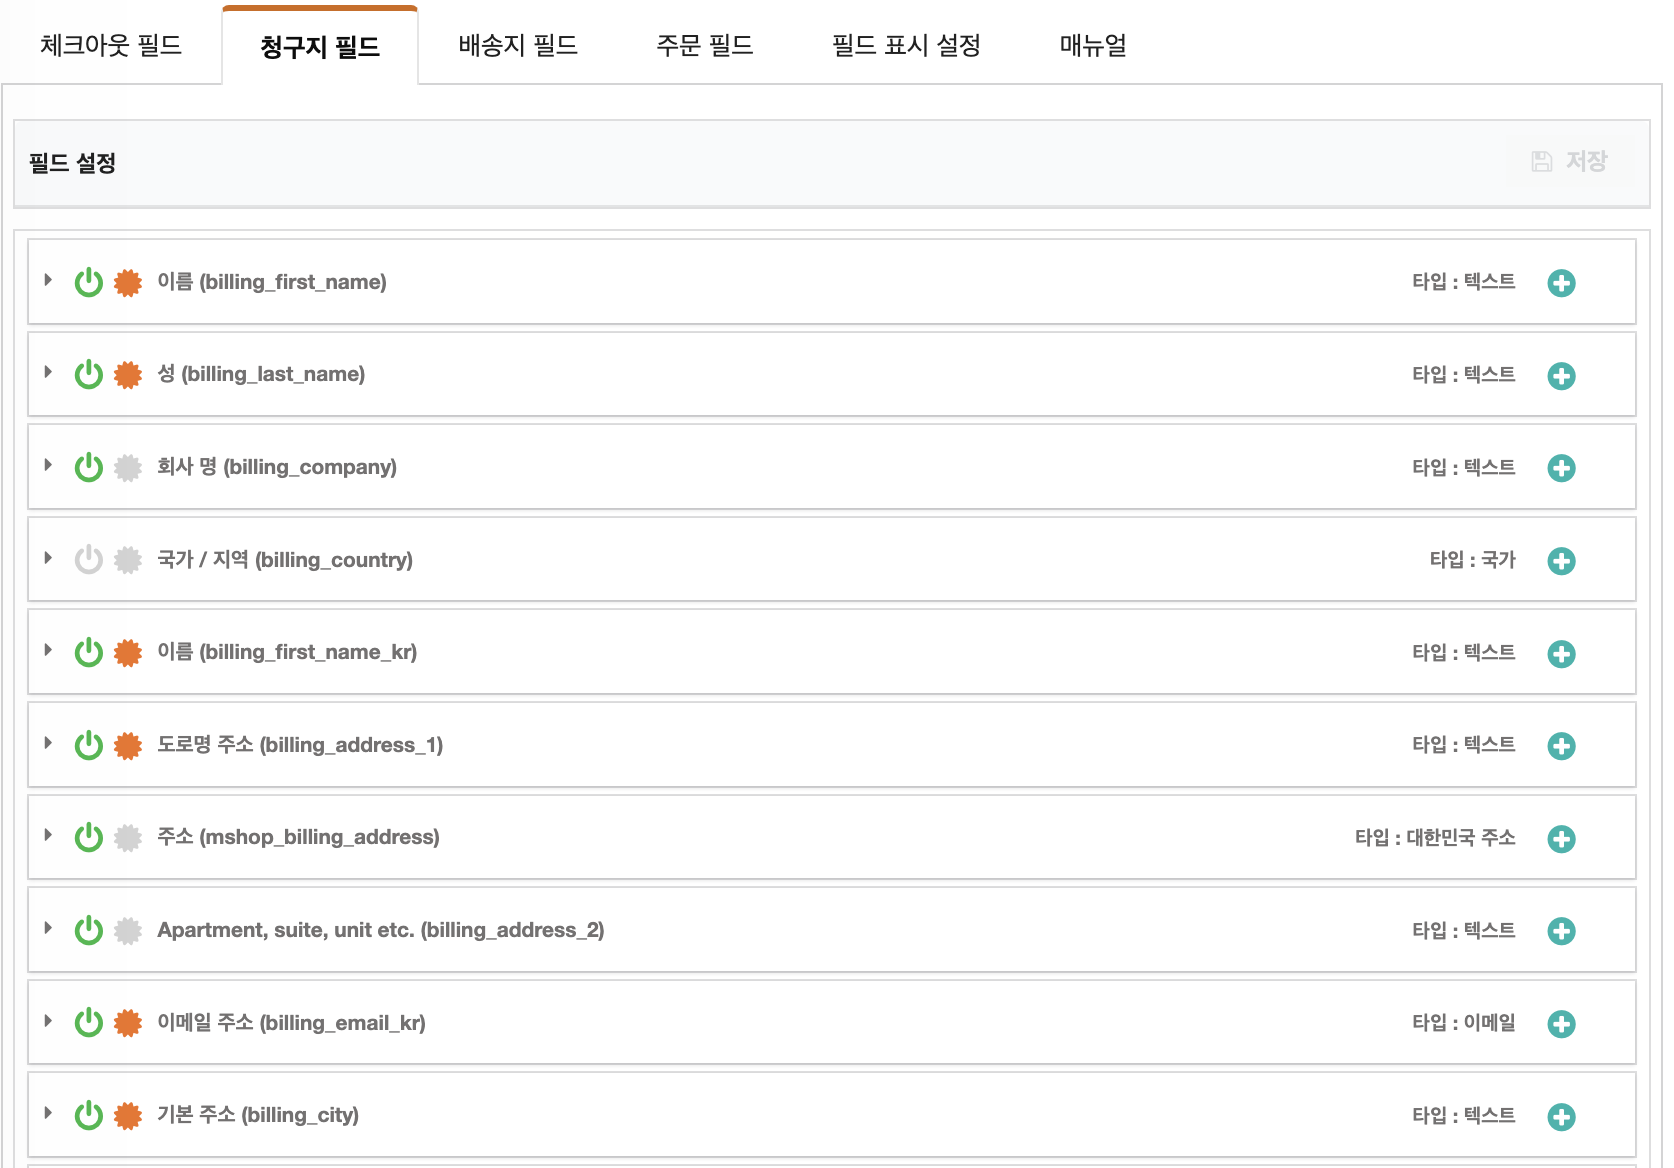Open the 매뉴얼 tab link
1674x1168 pixels.
pyautogui.click(x=1093, y=46)
